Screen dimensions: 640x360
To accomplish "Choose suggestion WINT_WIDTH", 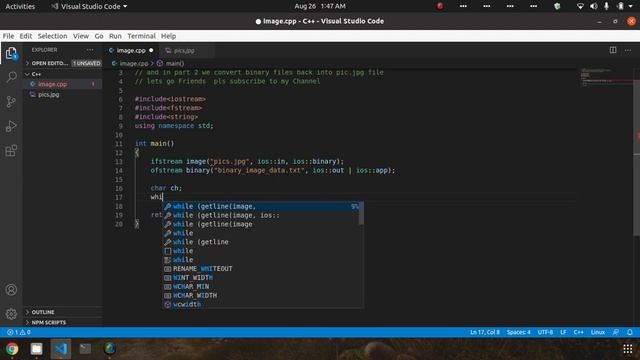I will click(261, 278).
